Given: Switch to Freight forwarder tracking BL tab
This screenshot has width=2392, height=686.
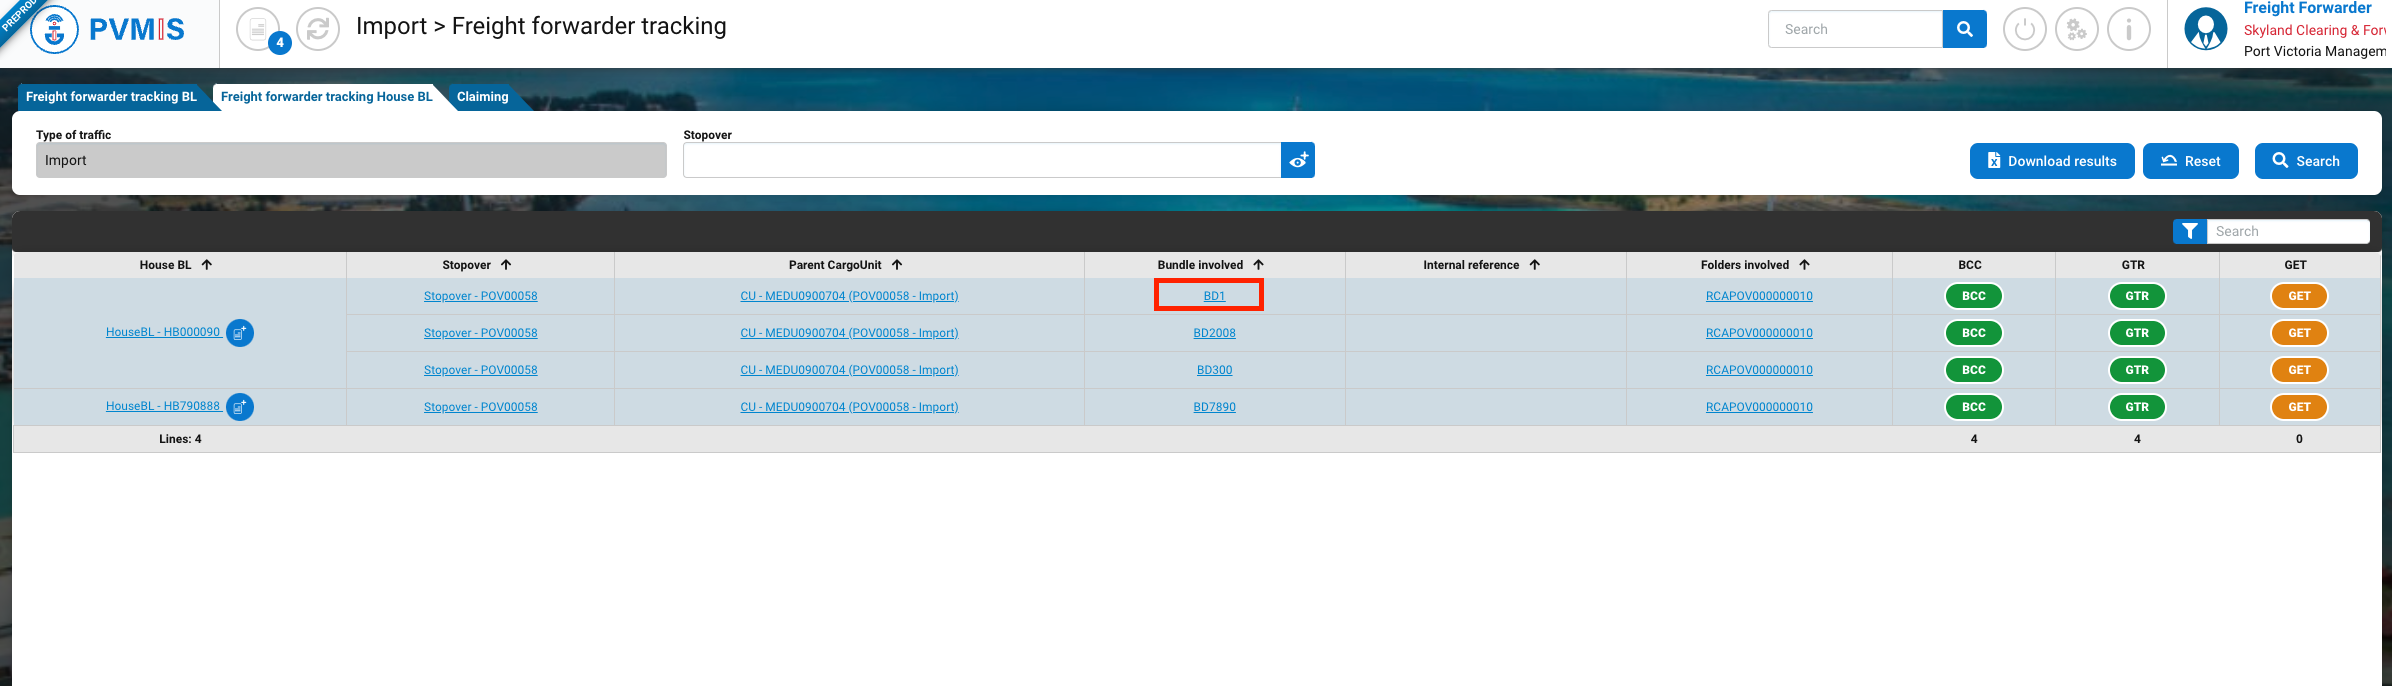Looking at the screenshot, I should pyautogui.click(x=111, y=97).
